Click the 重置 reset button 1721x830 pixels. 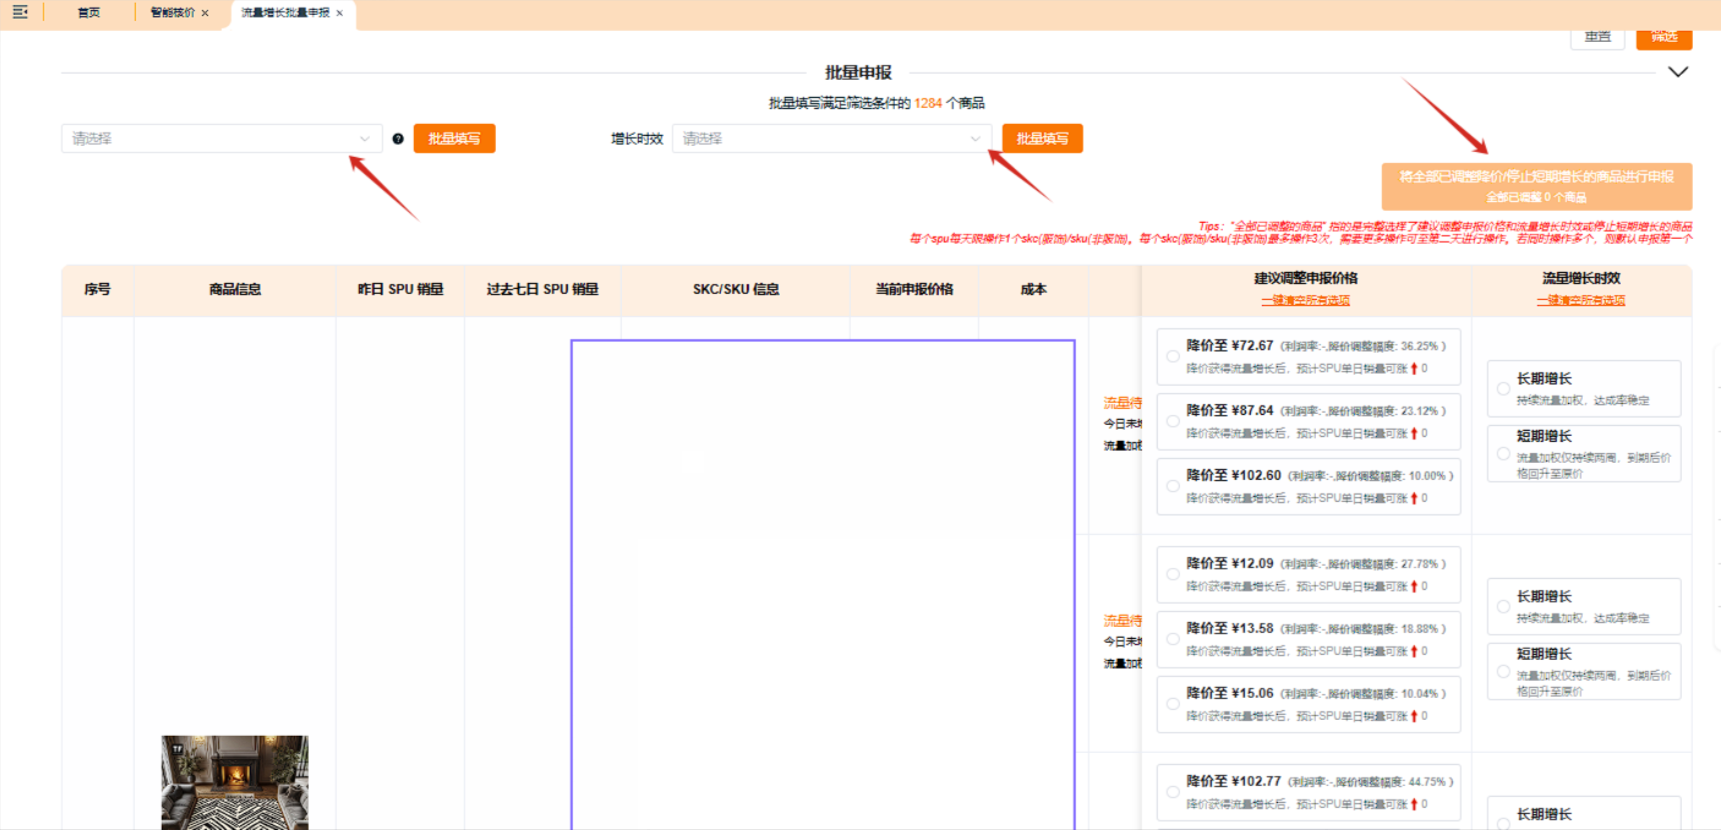pos(1597,37)
